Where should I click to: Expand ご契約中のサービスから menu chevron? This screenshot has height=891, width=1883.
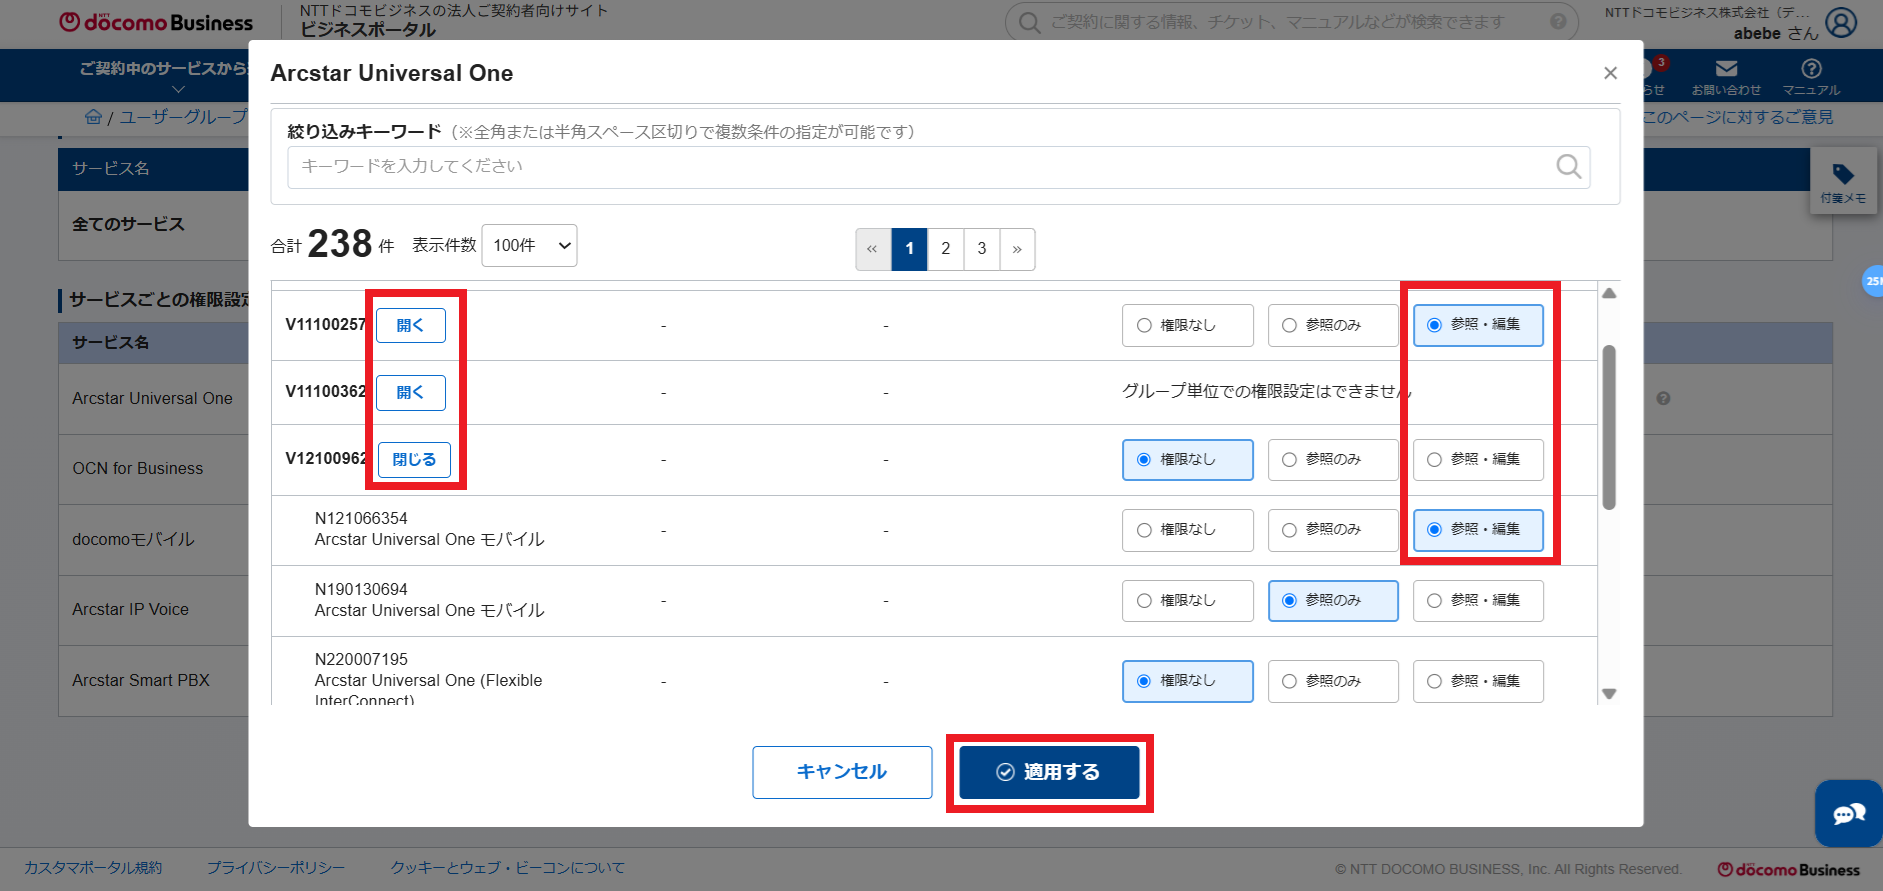(178, 90)
